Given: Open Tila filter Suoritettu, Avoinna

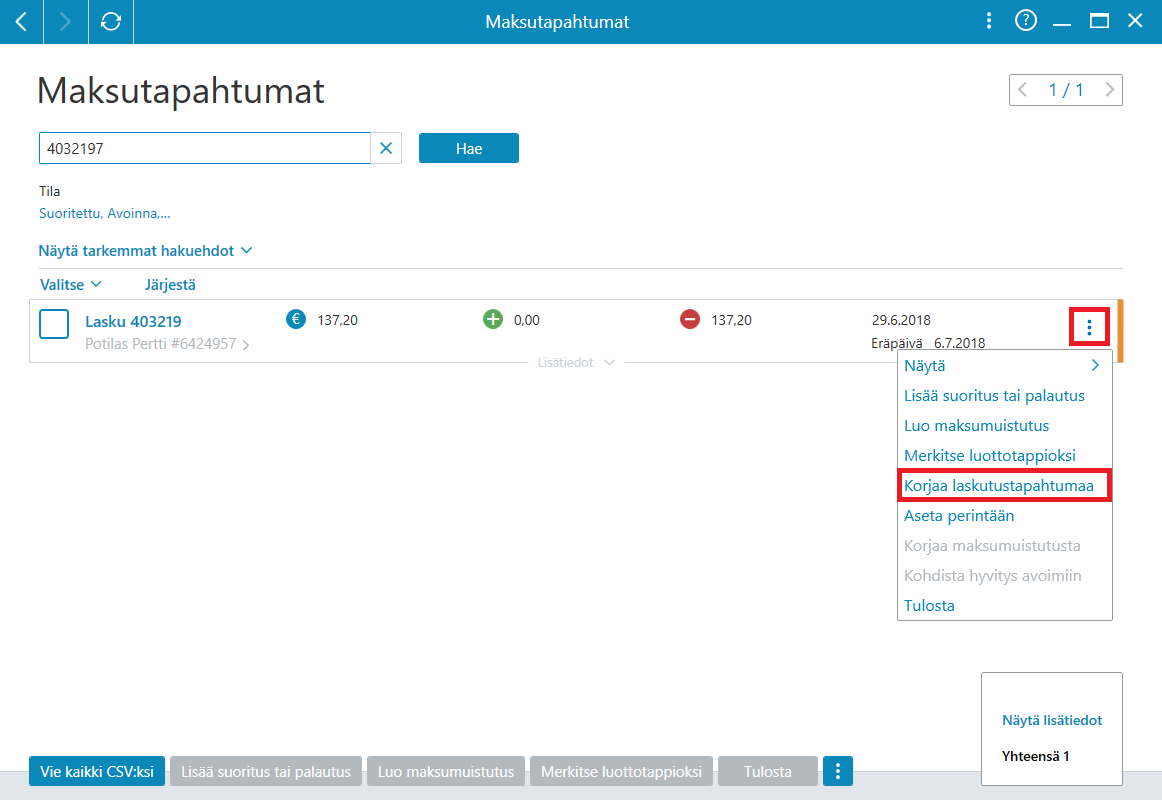Looking at the screenshot, I should [104, 213].
